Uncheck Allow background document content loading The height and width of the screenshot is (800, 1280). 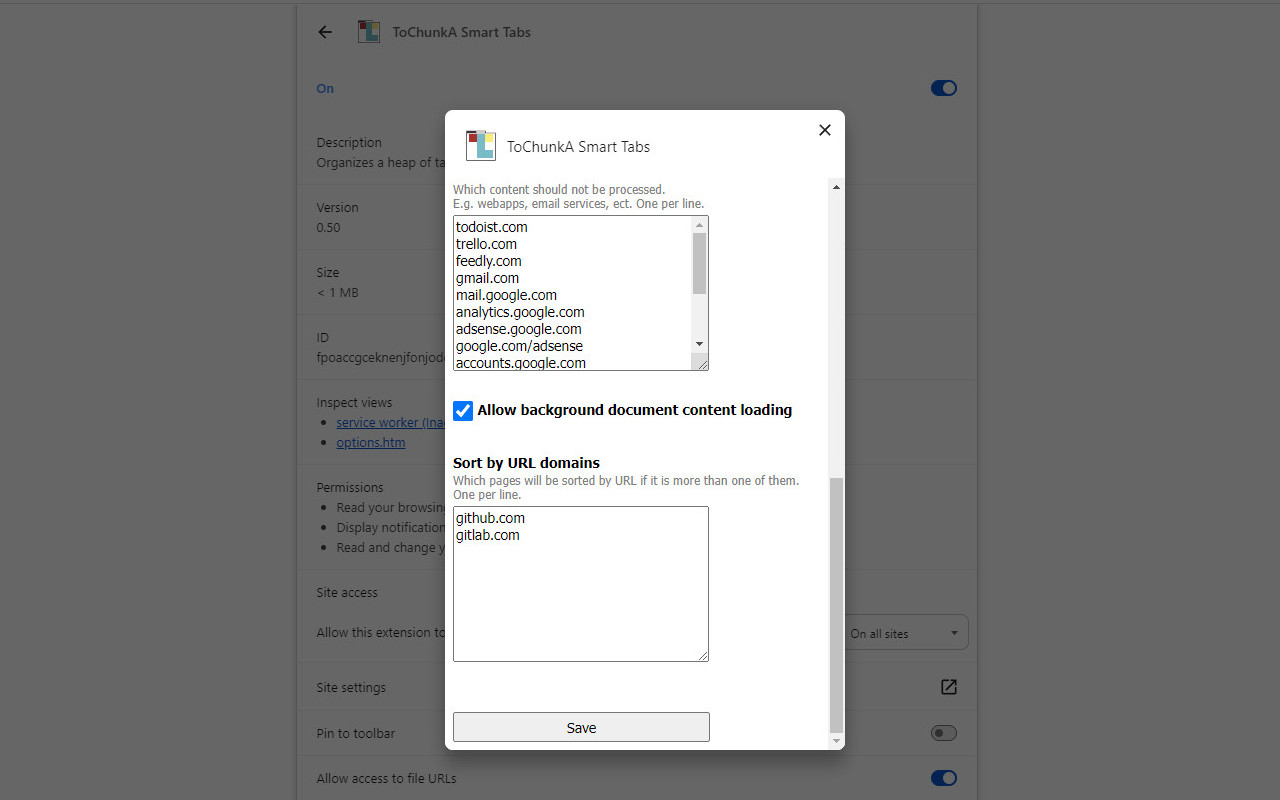tap(463, 411)
